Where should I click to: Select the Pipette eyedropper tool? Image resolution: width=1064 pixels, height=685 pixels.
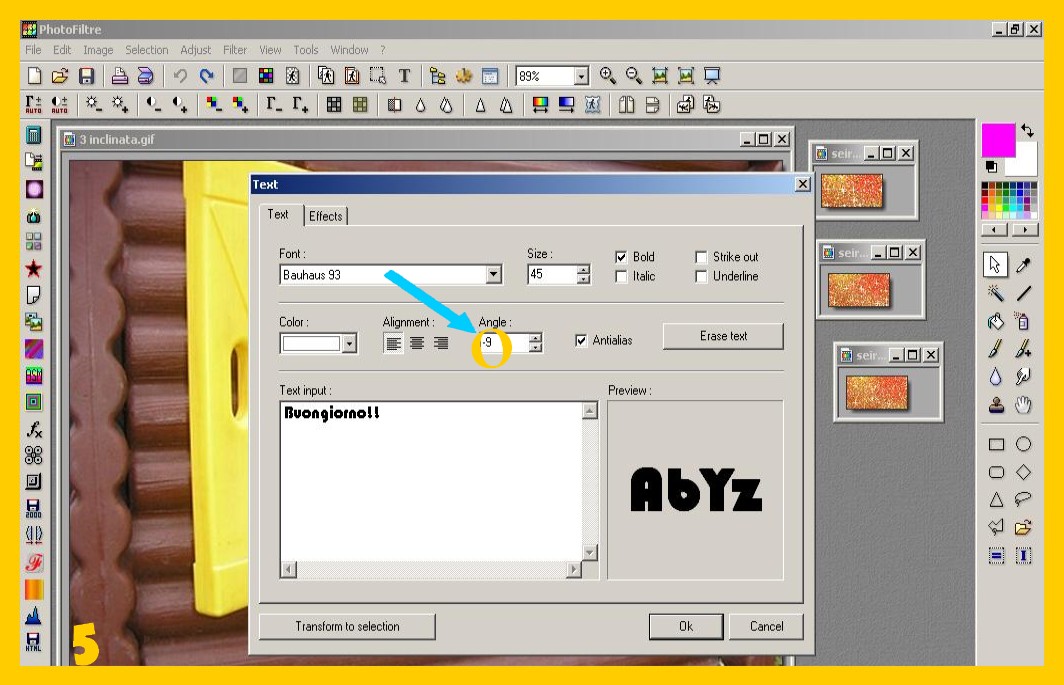click(x=1023, y=265)
